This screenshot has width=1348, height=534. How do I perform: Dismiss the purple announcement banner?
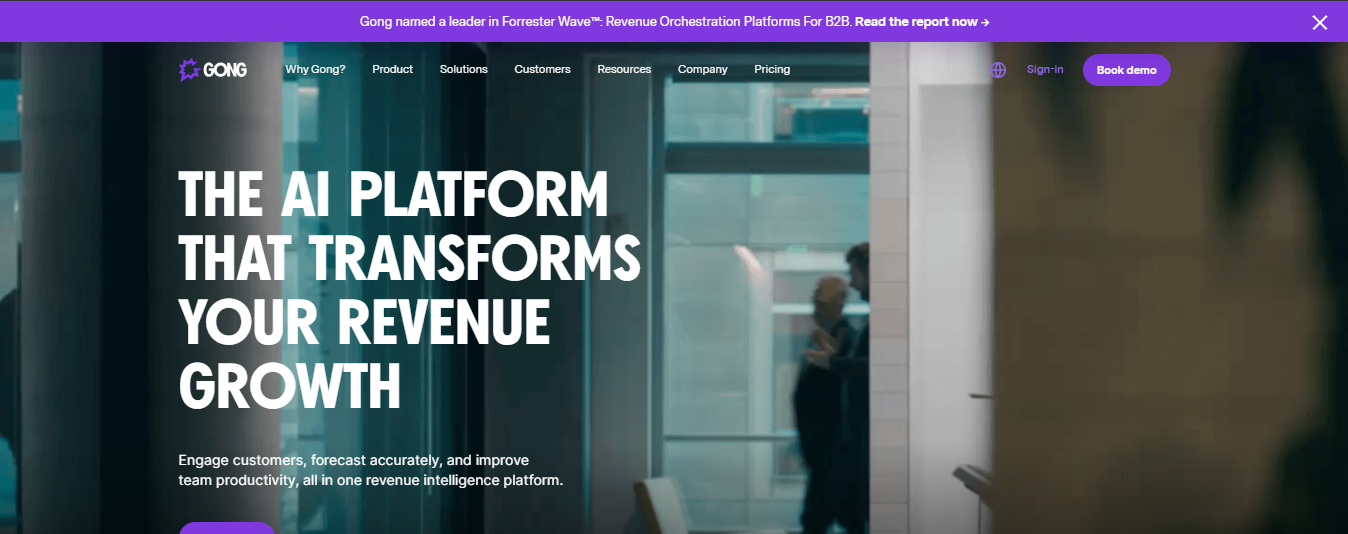click(1319, 22)
